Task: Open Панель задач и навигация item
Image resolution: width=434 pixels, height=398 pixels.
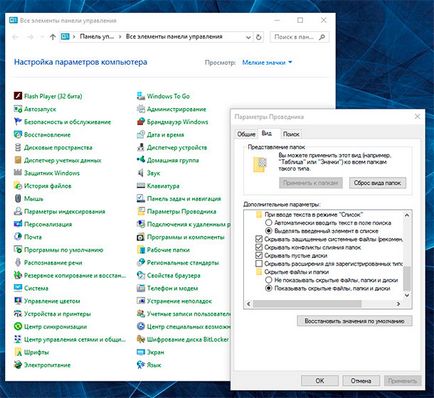Action: [184, 199]
